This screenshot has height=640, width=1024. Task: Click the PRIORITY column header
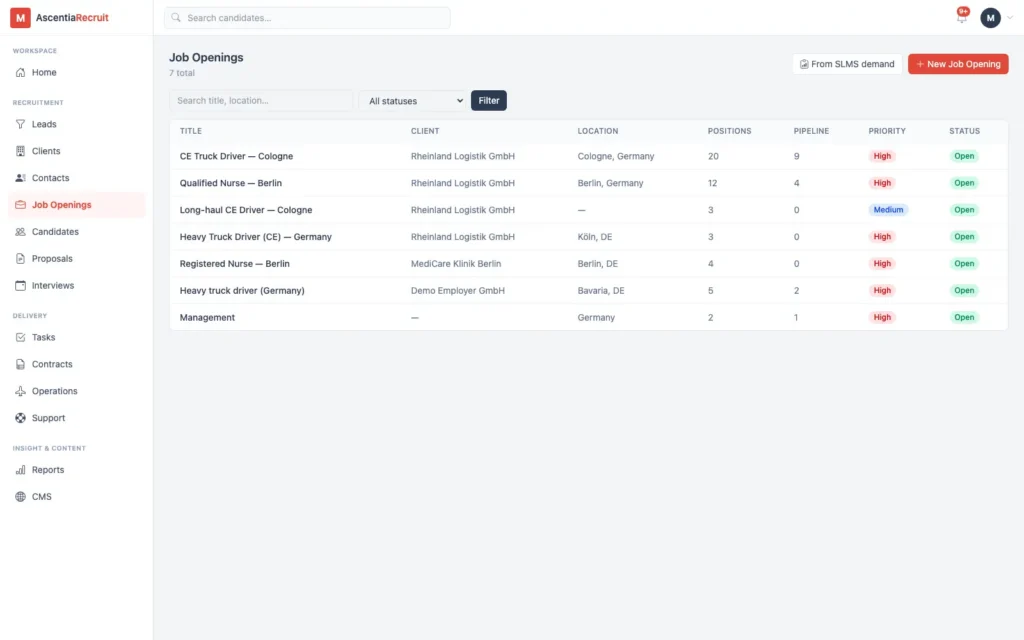pos(887,131)
